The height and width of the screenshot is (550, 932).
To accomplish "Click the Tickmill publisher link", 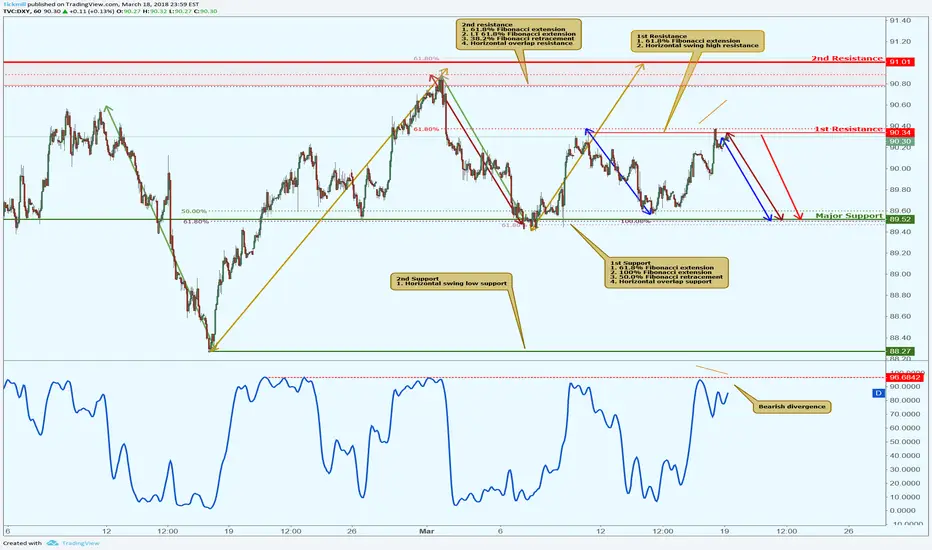I will tap(14, 4).
